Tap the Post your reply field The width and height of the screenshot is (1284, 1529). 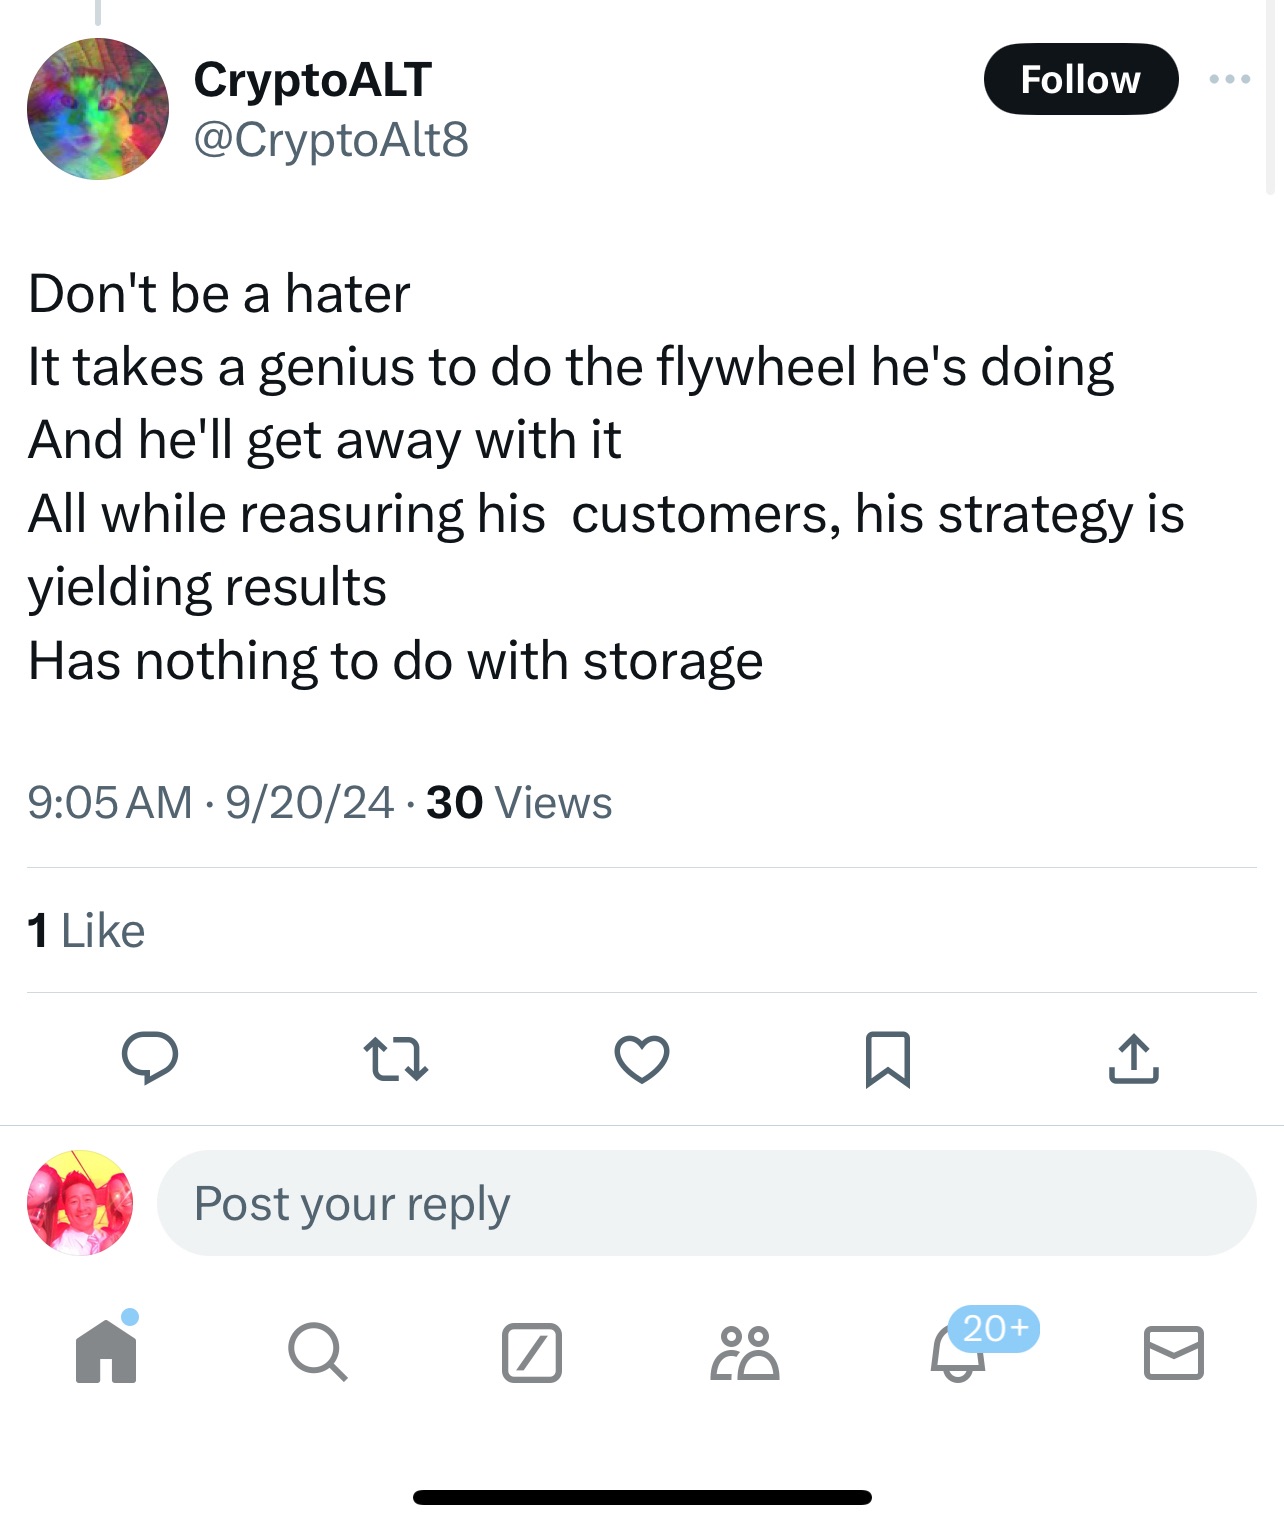point(706,1203)
